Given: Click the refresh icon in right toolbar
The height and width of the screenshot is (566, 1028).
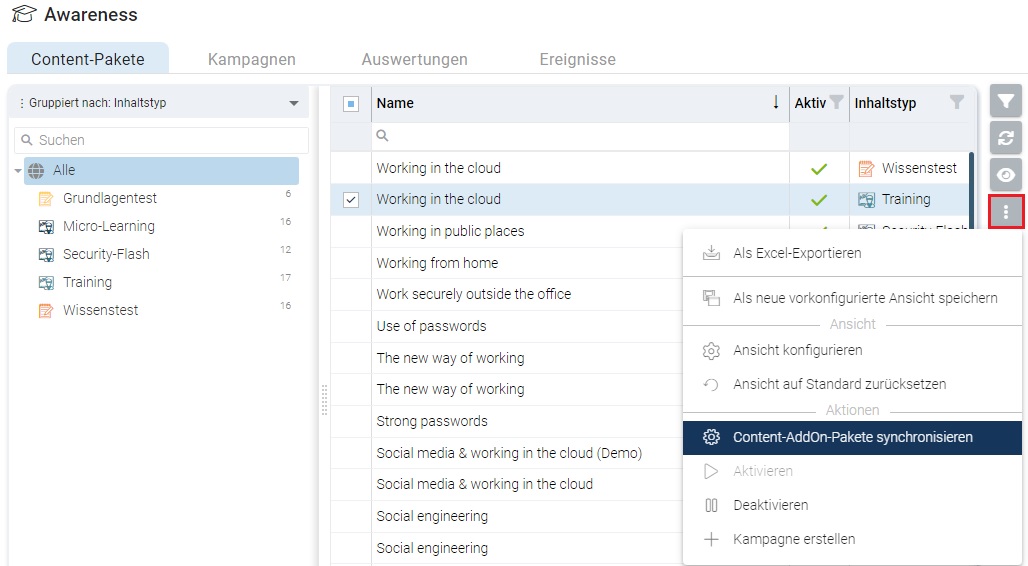Looking at the screenshot, I should 1006,138.
